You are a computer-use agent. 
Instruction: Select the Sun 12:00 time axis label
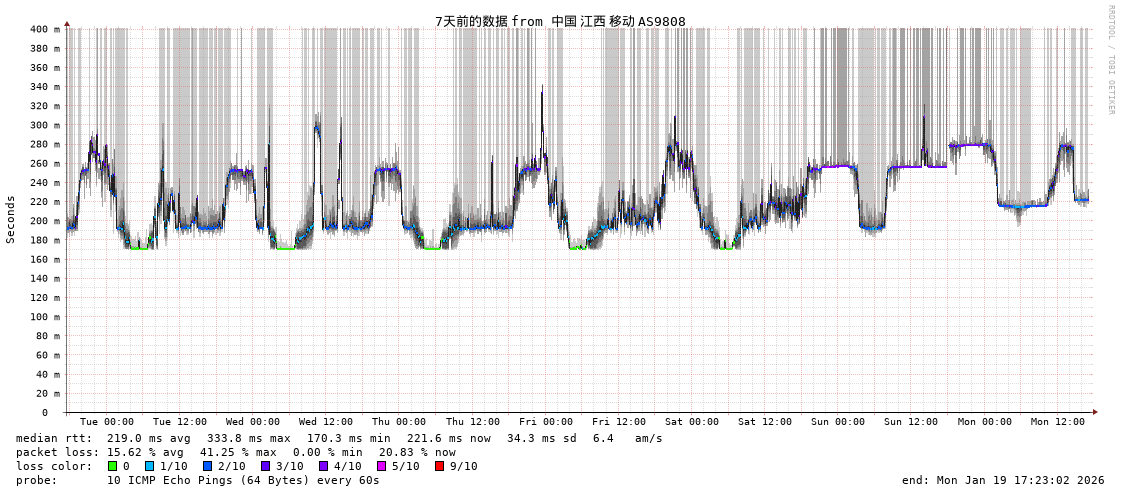tap(911, 422)
